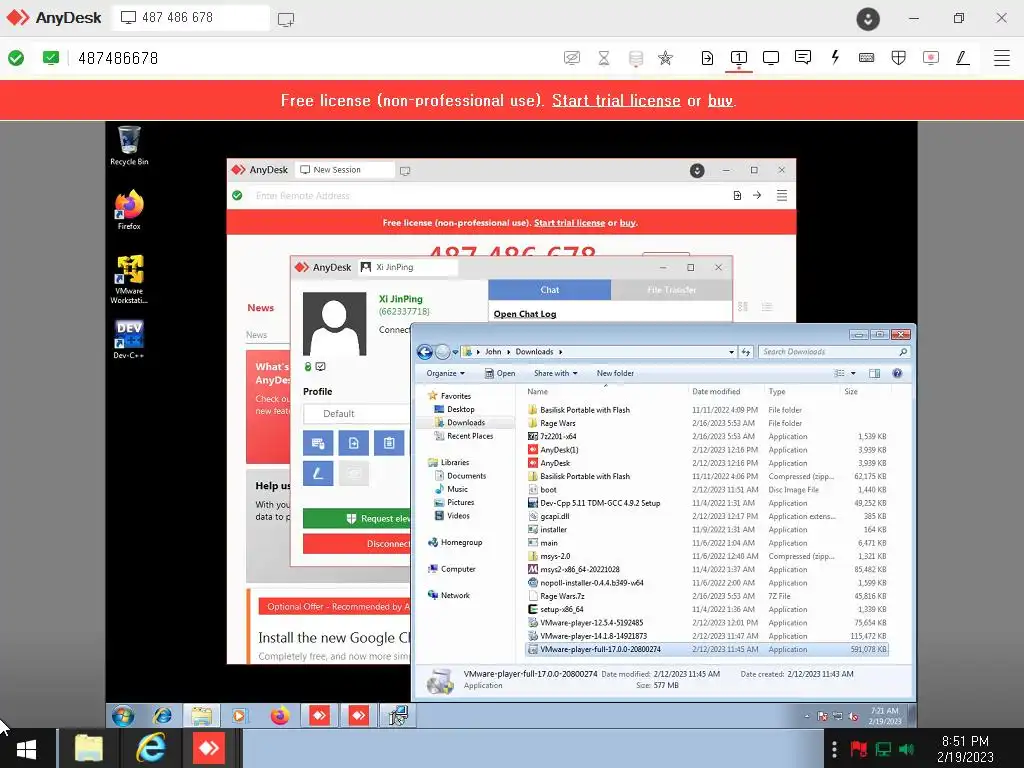This screenshot has width=1024, height=768.
Task: Open recent pages dropdown next to Forward
Action: pos(455,352)
